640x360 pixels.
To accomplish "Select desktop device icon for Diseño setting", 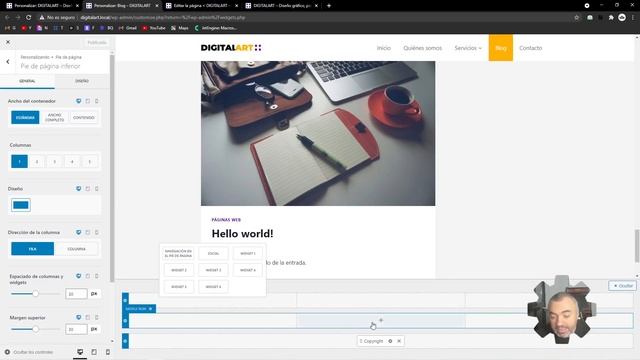I will [78, 189].
